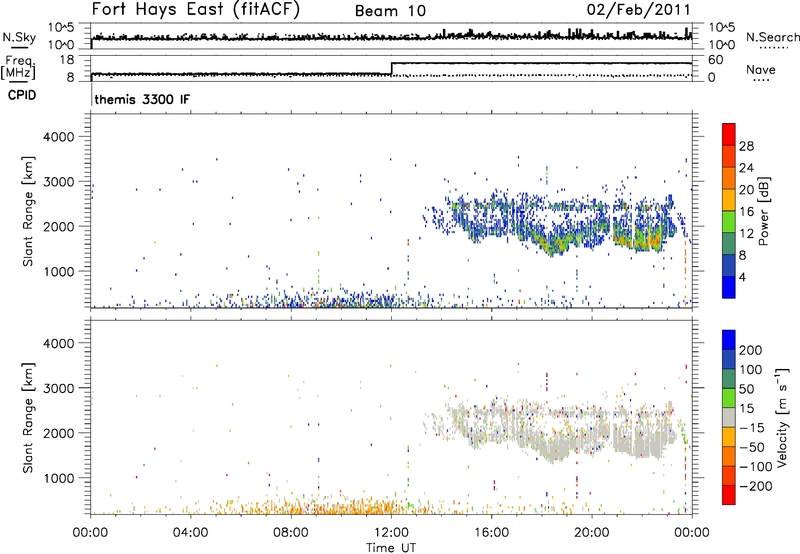Select the 'Freq. [MHz]' axis label

18,67
